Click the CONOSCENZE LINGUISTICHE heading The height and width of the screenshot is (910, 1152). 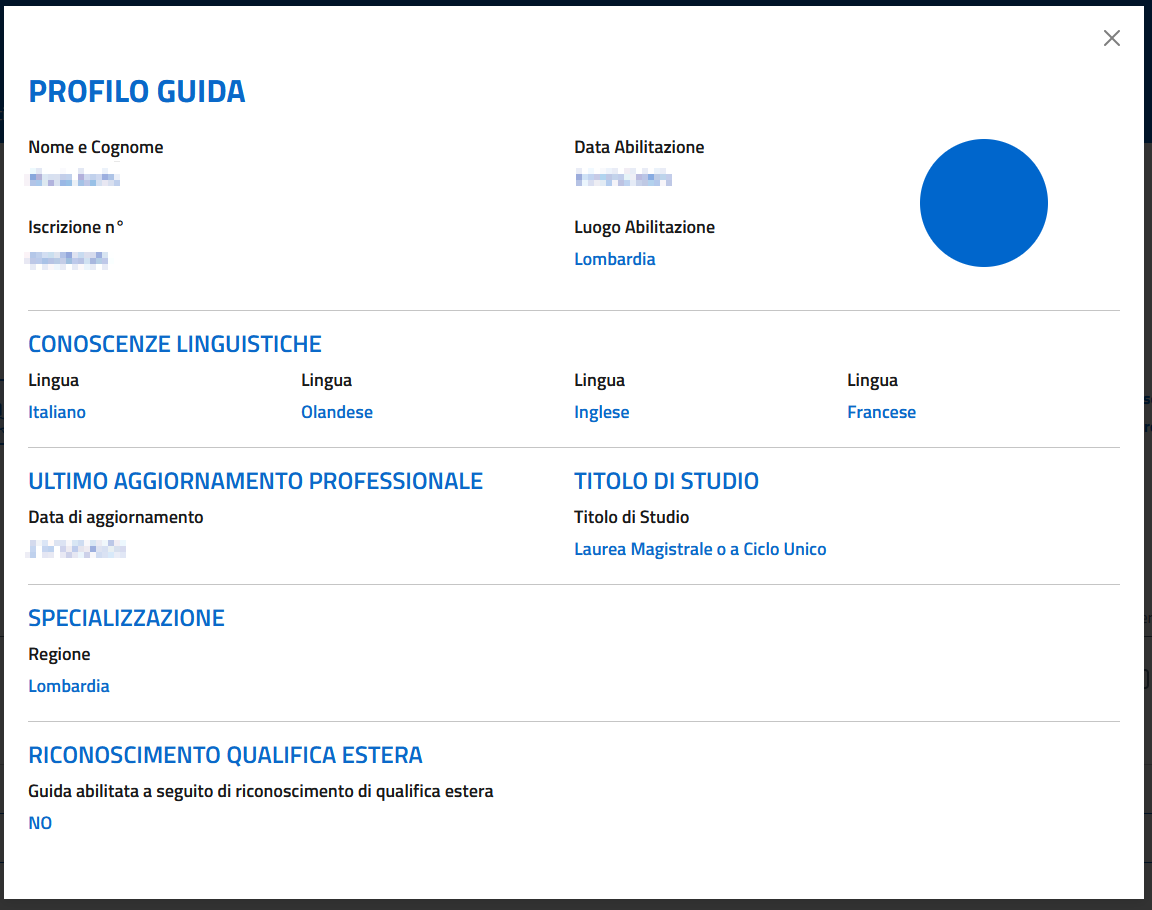pyautogui.click(x=175, y=344)
